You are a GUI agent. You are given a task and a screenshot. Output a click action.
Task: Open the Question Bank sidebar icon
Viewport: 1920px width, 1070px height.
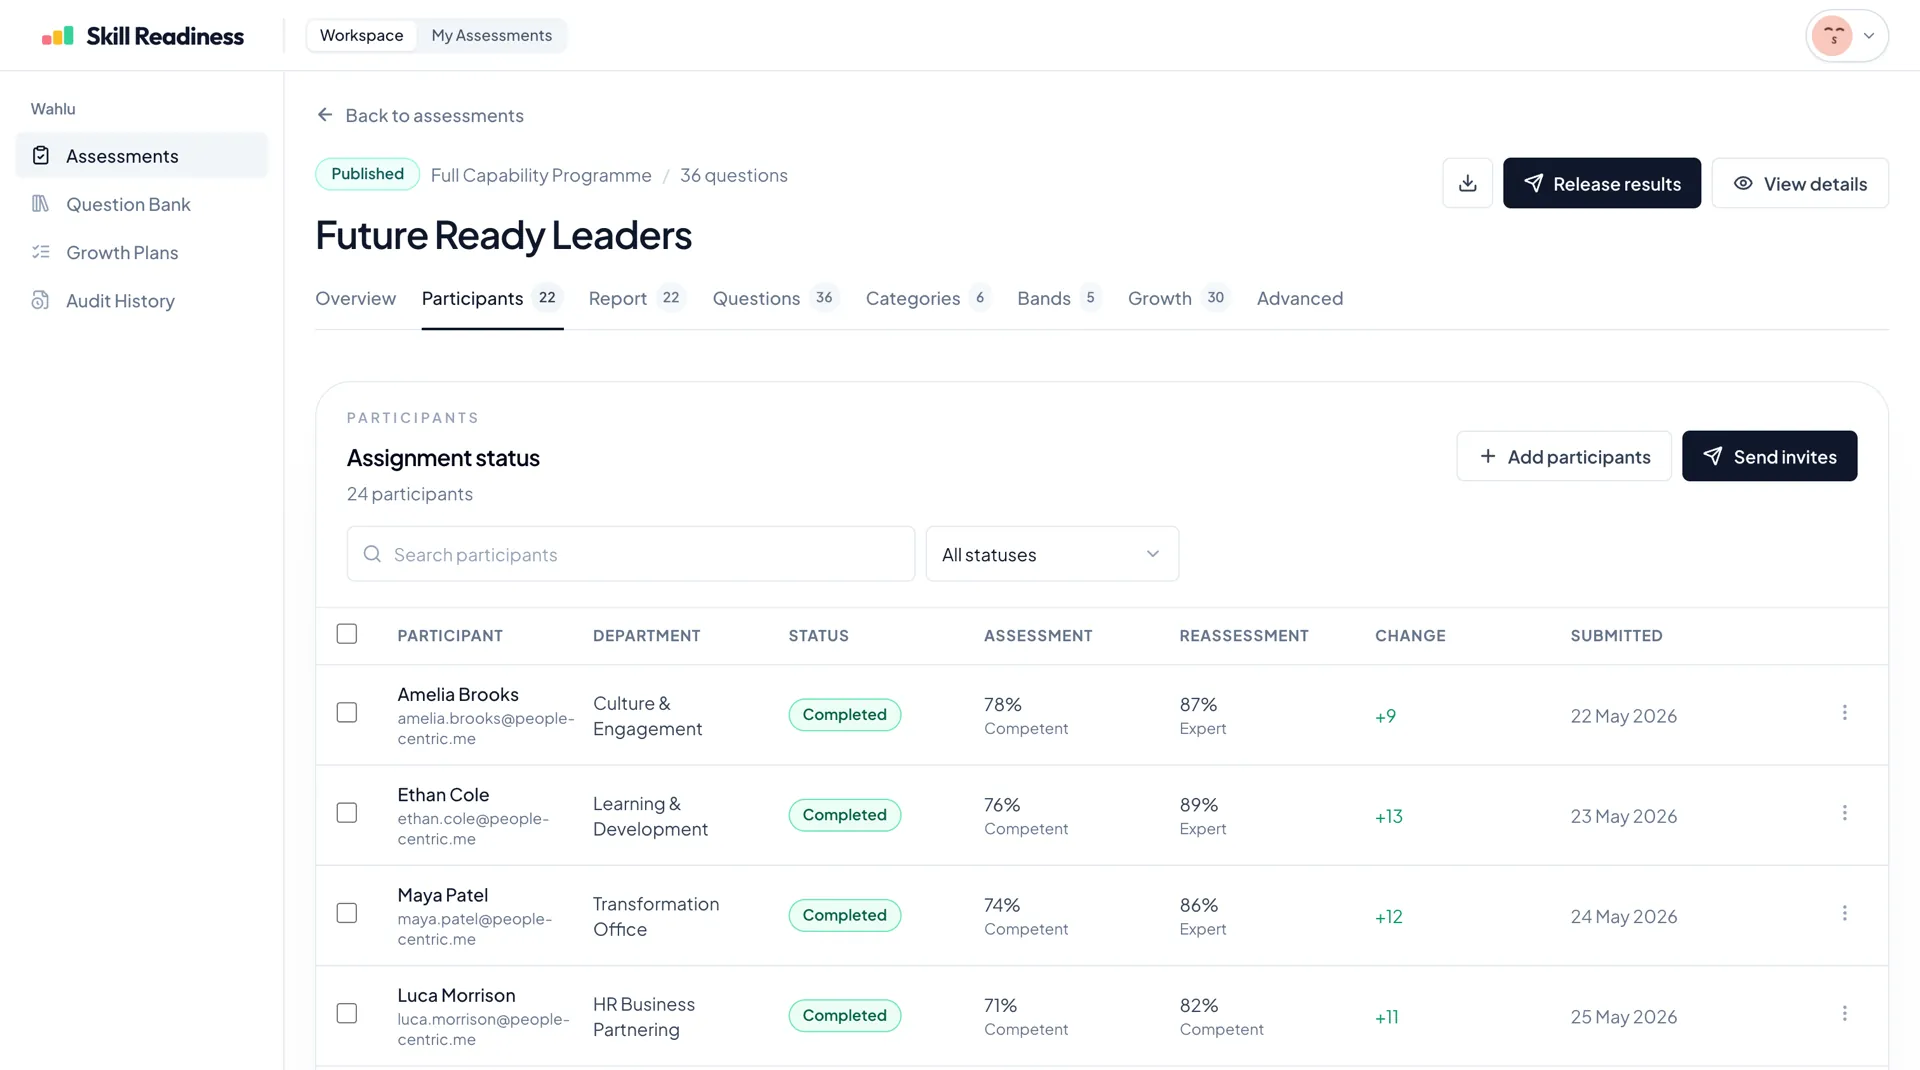coord(40,204)
